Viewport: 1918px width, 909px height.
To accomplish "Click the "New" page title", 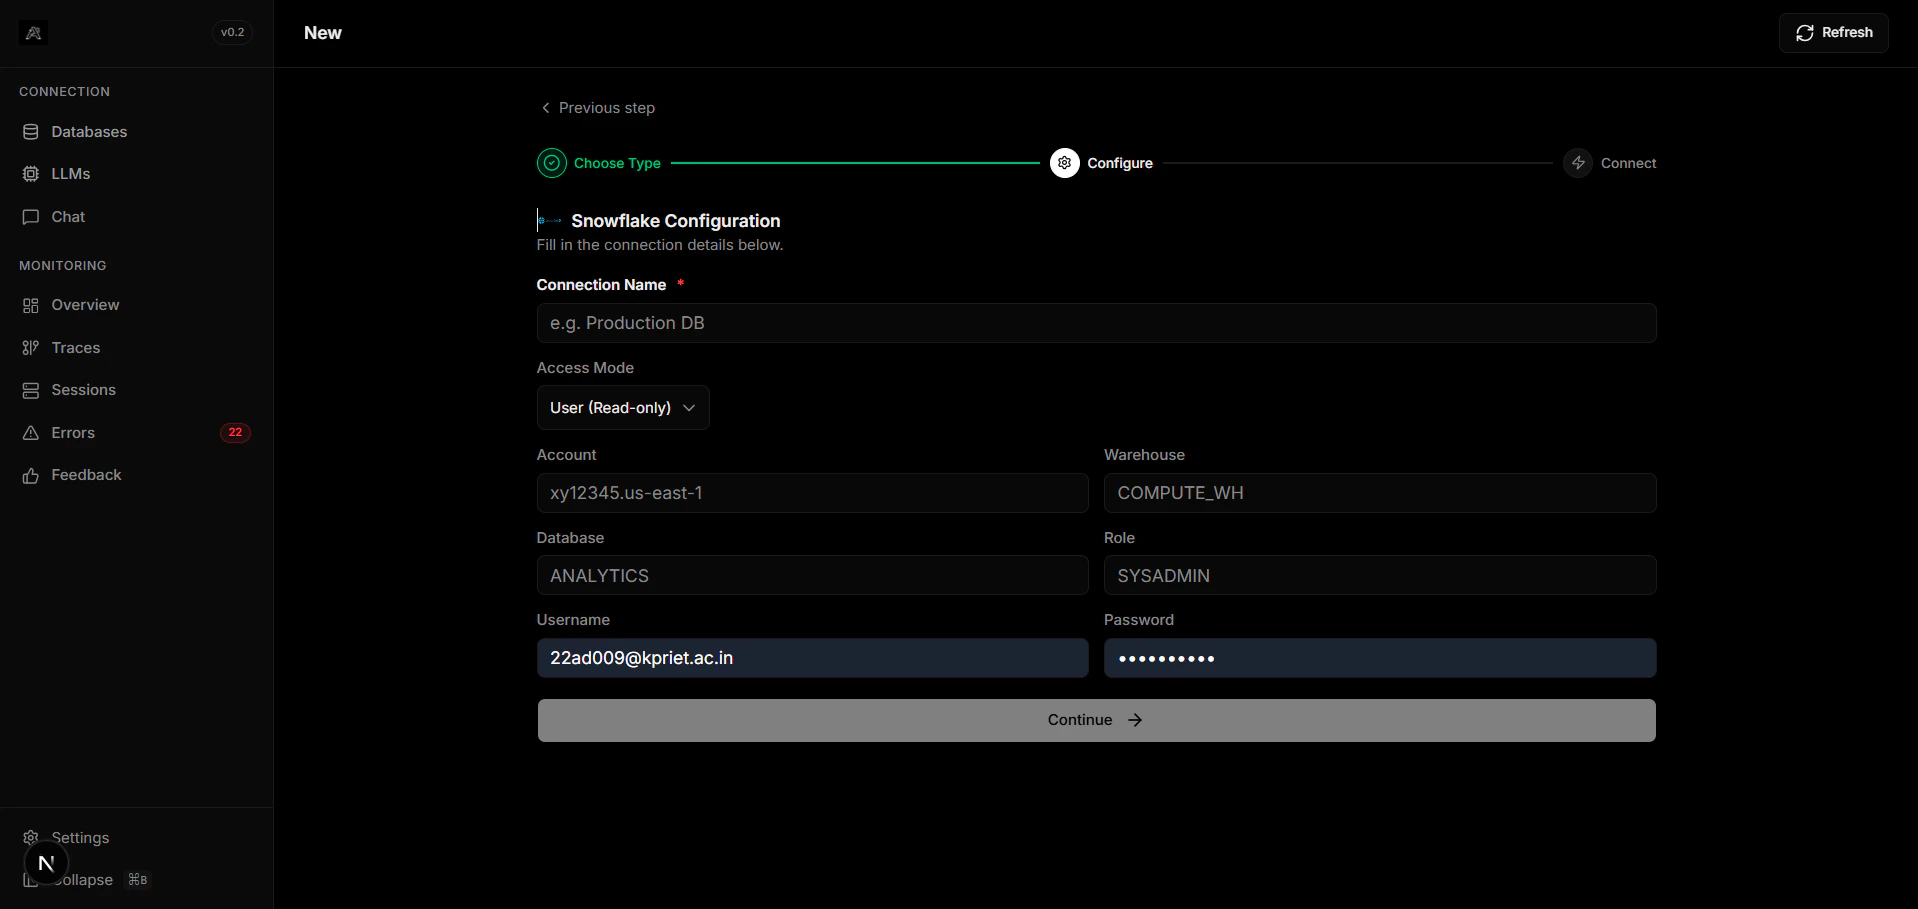I will [323, 33].
